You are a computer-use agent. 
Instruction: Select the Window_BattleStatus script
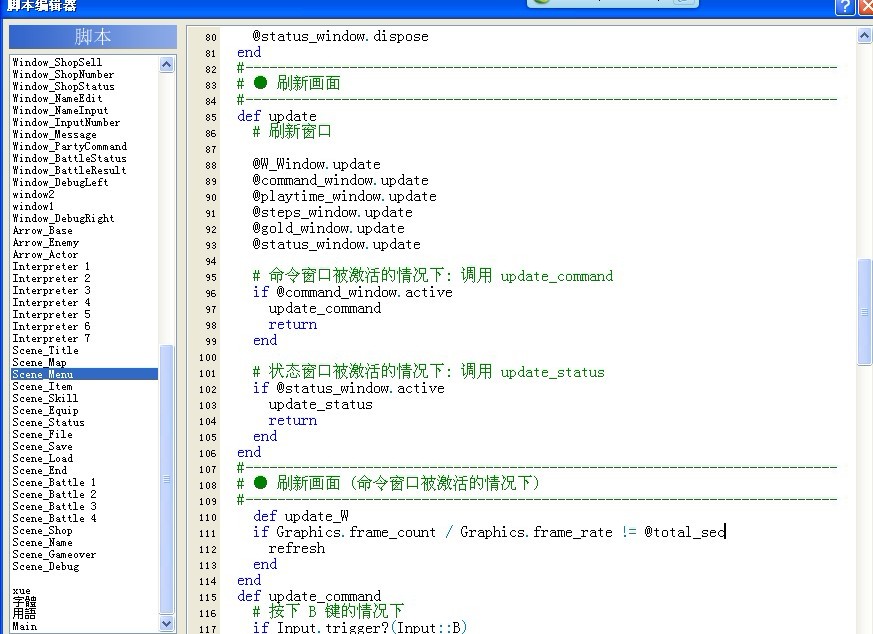pos(69,159)
